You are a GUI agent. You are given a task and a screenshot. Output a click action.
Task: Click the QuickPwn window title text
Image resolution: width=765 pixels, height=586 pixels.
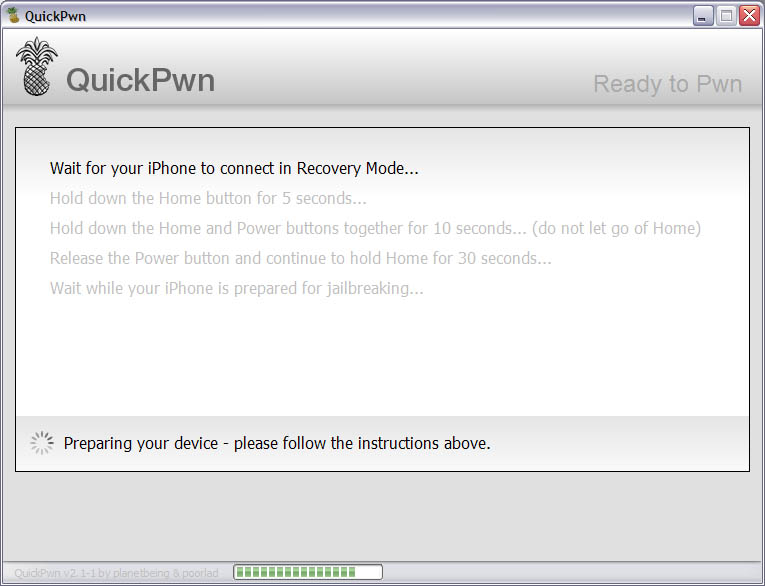coord(55,16)
